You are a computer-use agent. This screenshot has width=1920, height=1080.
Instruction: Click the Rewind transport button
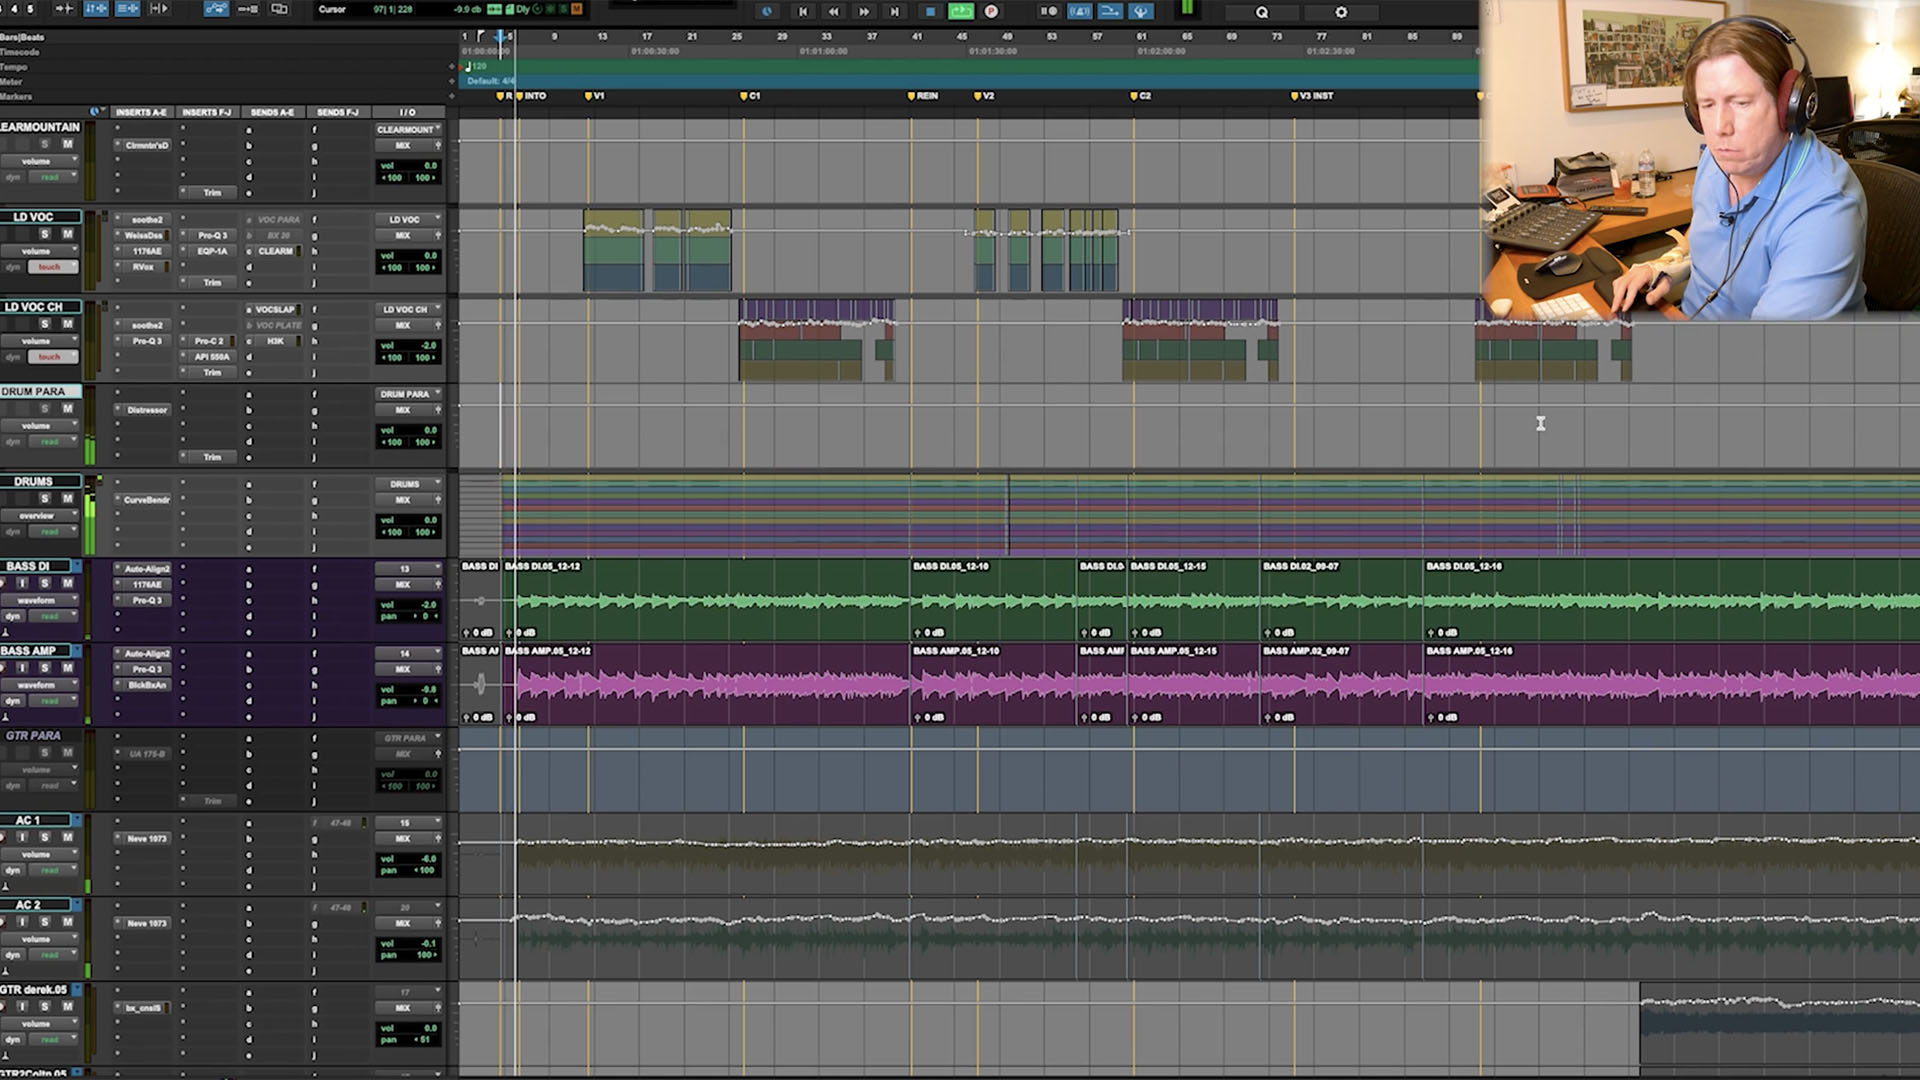click(x=833, y=11)
